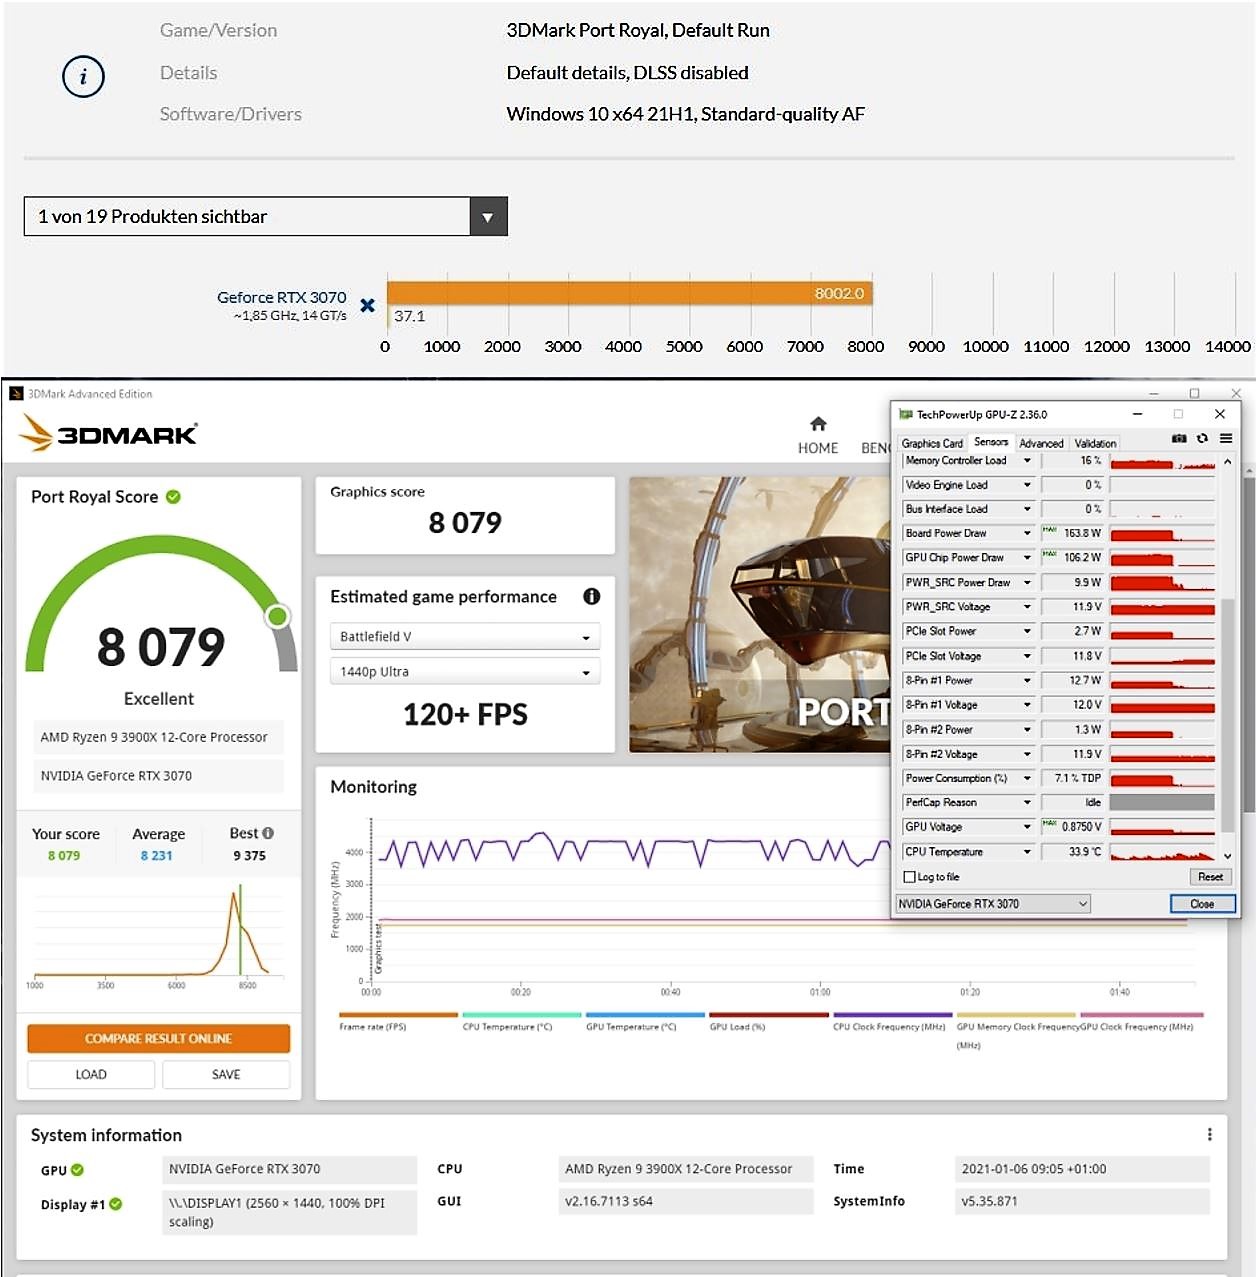This screenshot has width=1256, height=1277.
Task: Click the PerfCap Reason gray bar
Action: (1162, 803)
